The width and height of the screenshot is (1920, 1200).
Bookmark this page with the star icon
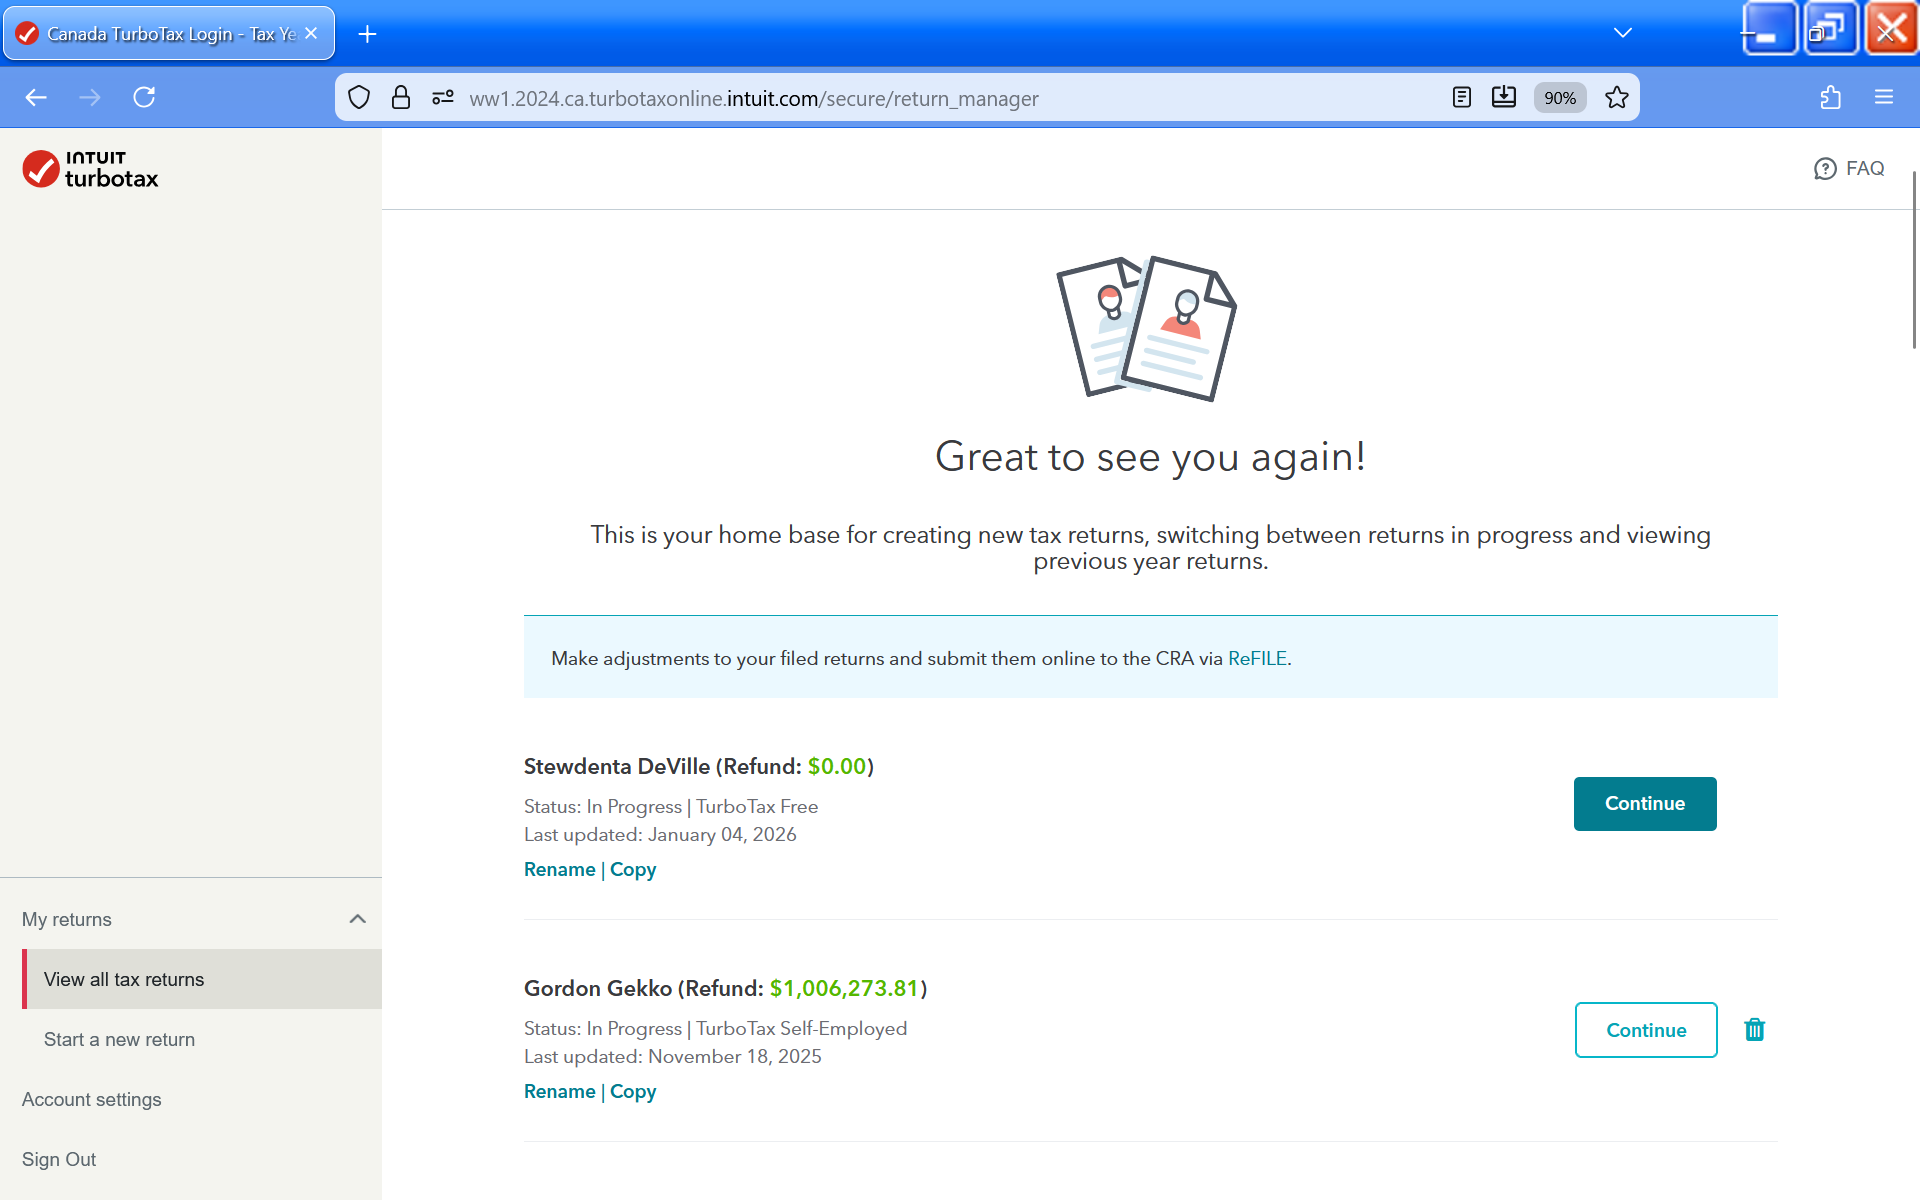pyautogui.click(x=1616, y=97)
